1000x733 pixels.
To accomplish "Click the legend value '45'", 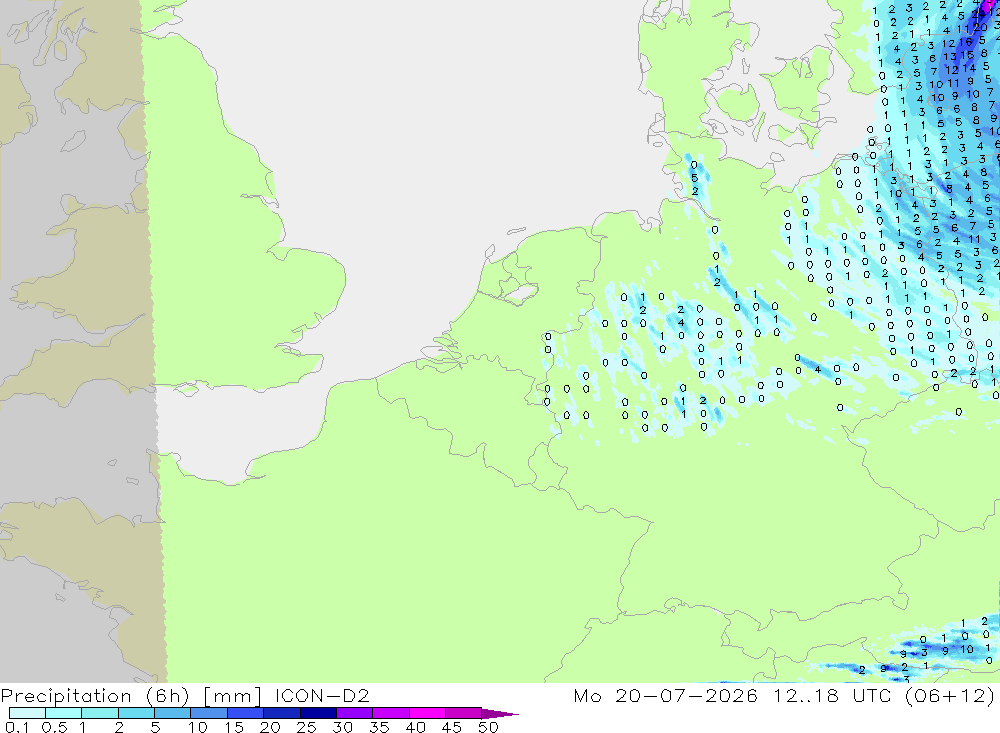I will click(x=452, y=727).
